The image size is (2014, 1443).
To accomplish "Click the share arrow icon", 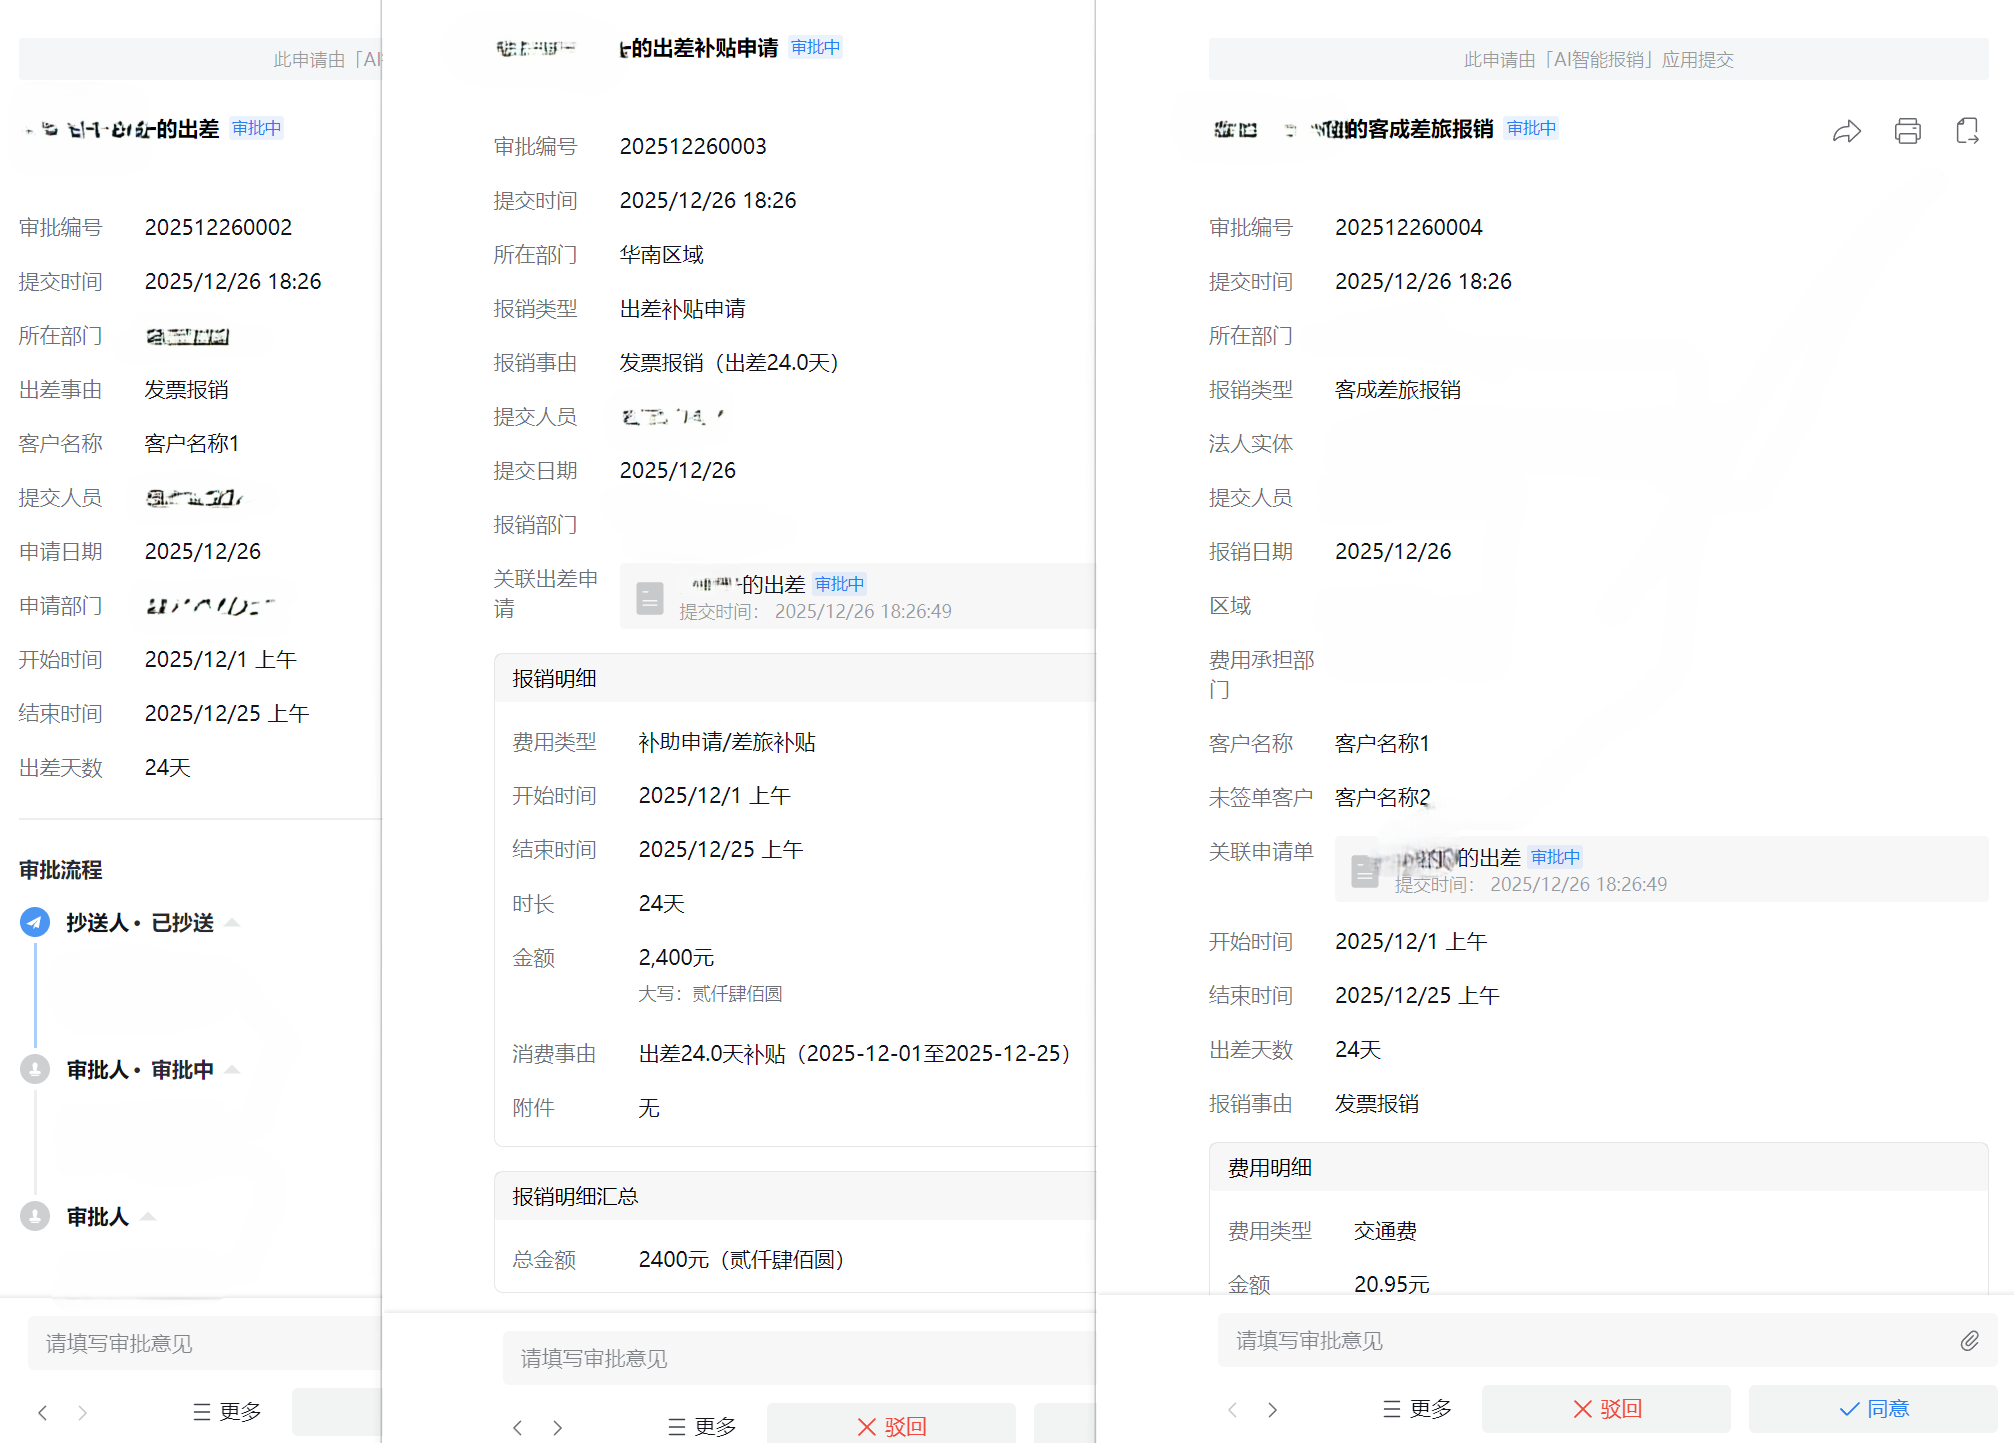I will click(x=1846, y=131).
